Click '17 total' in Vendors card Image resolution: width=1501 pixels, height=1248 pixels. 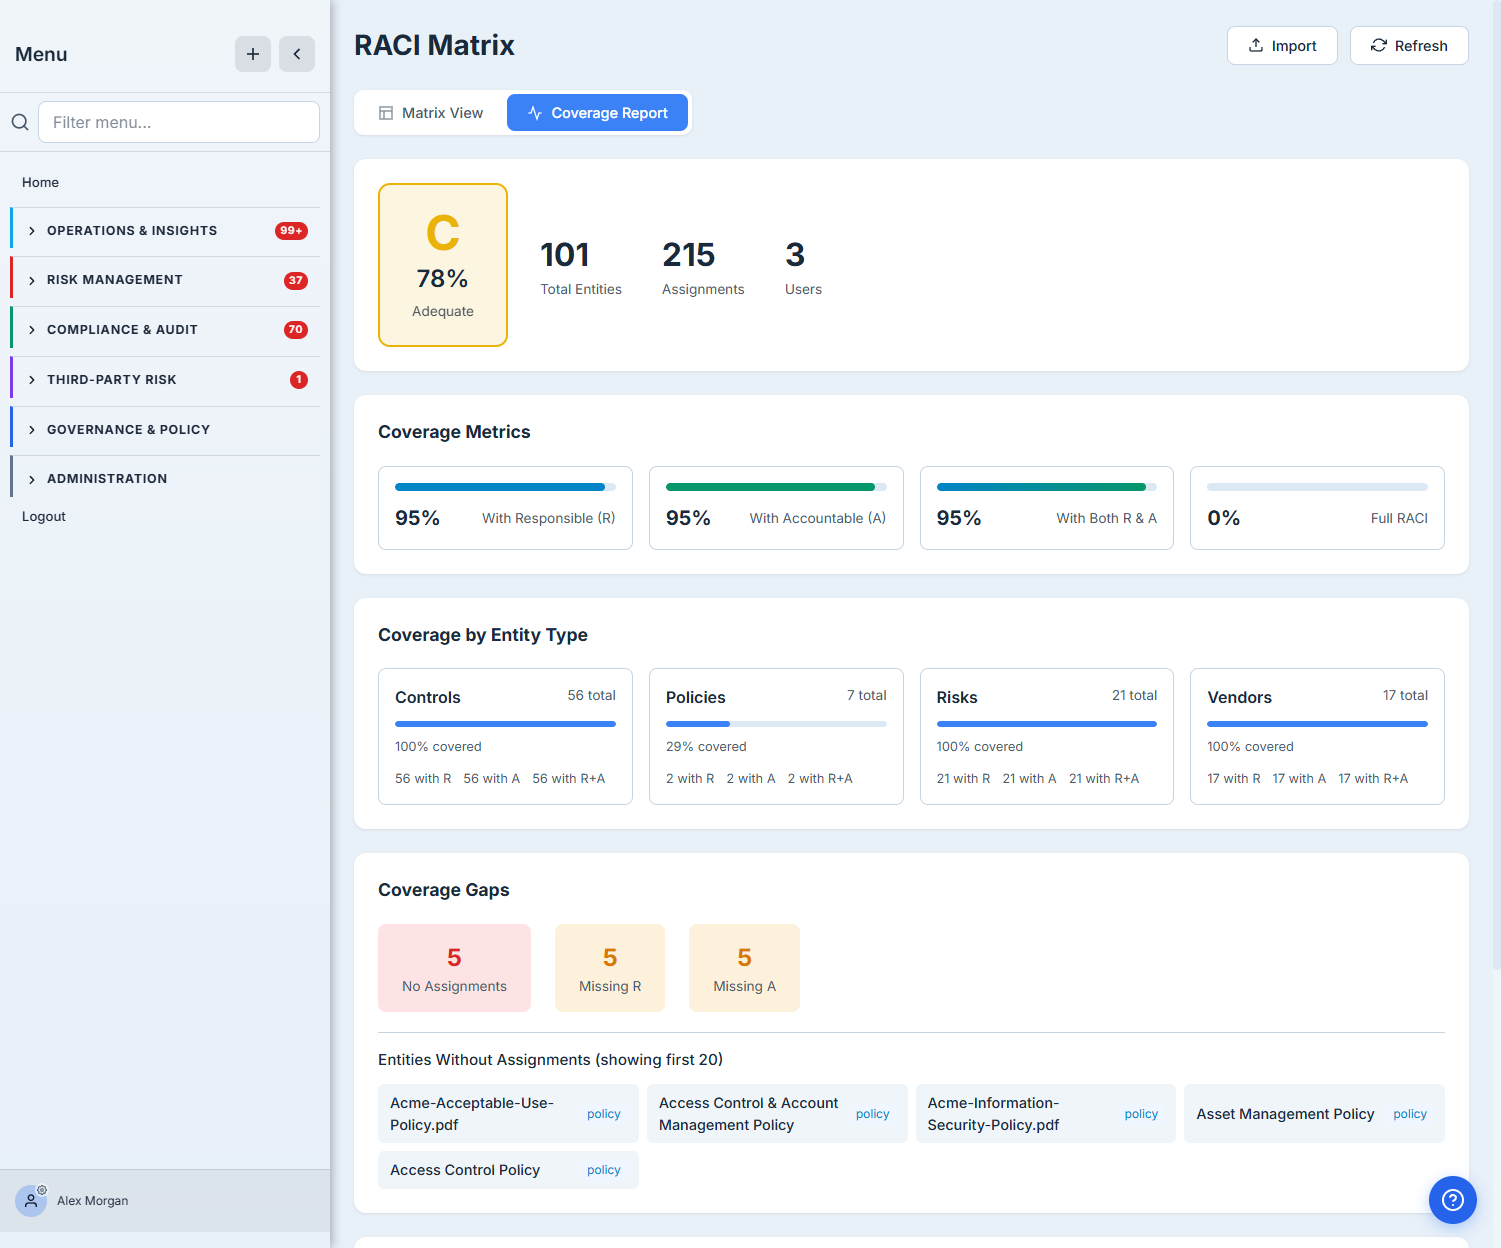1405,695
